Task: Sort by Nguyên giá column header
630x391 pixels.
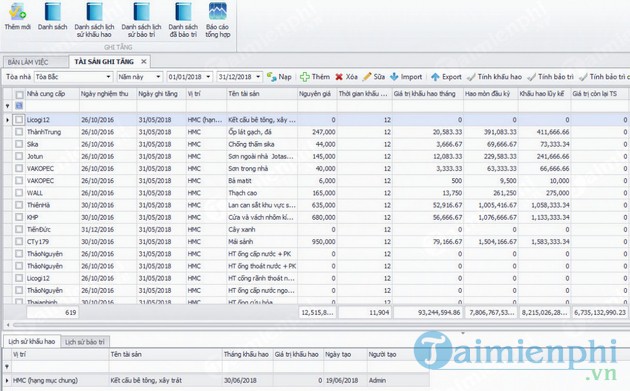Action: tap(317, 94)
